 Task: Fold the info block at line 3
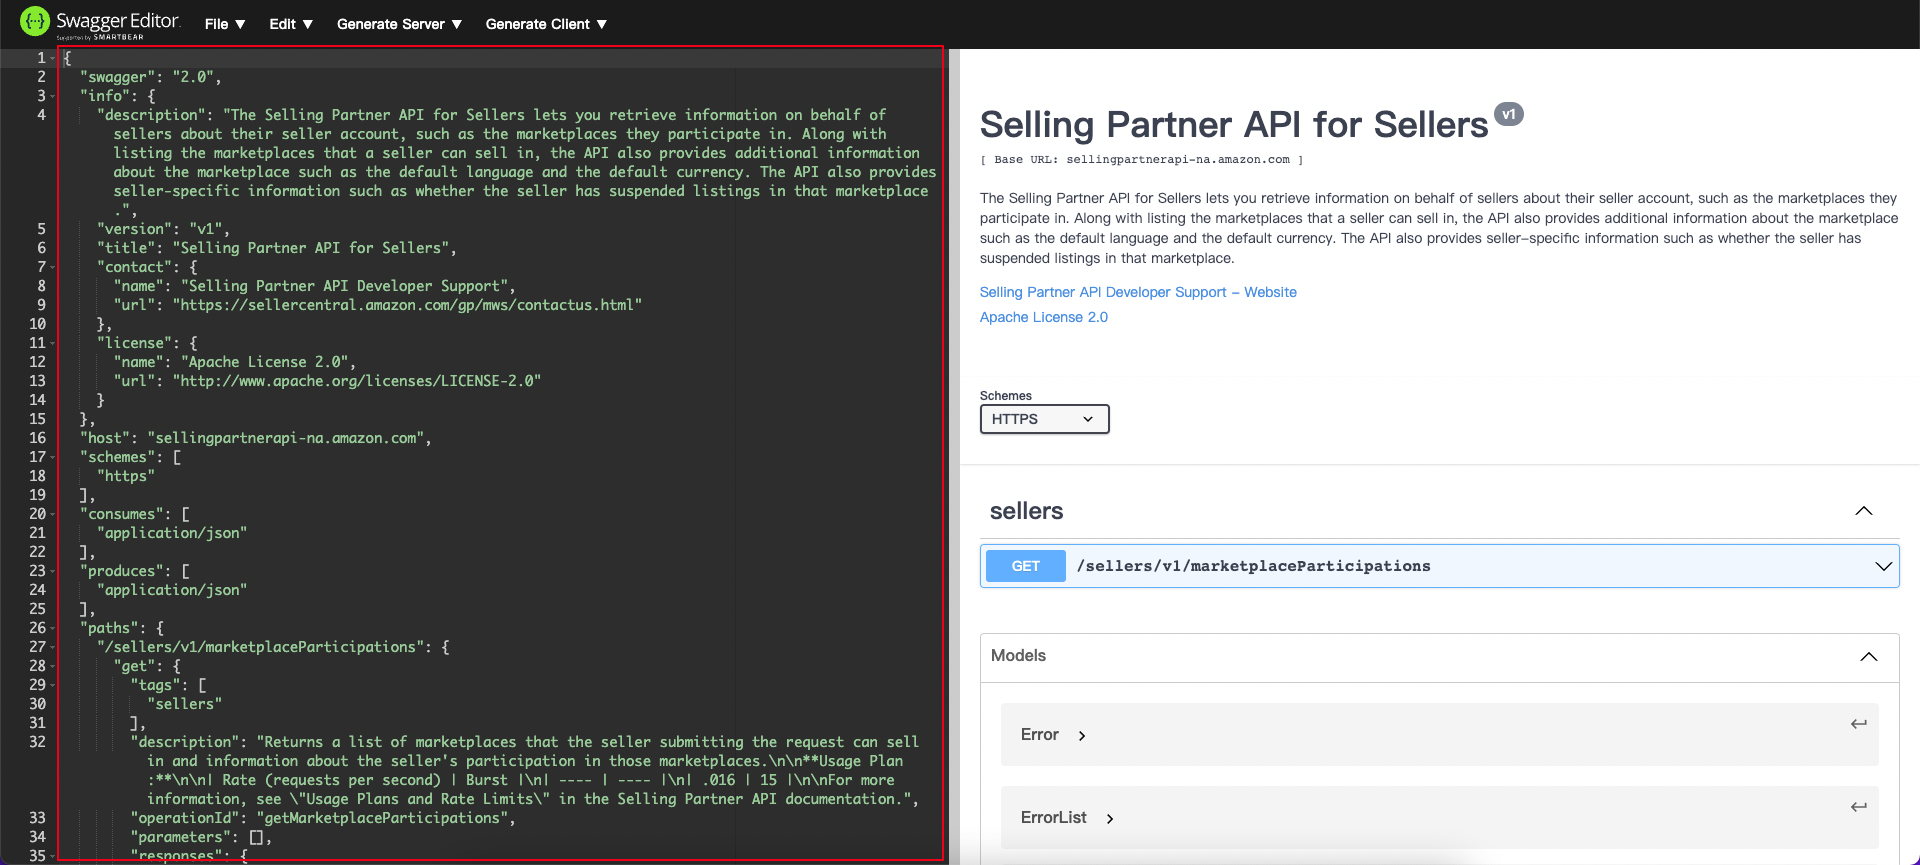coord(52,96)
